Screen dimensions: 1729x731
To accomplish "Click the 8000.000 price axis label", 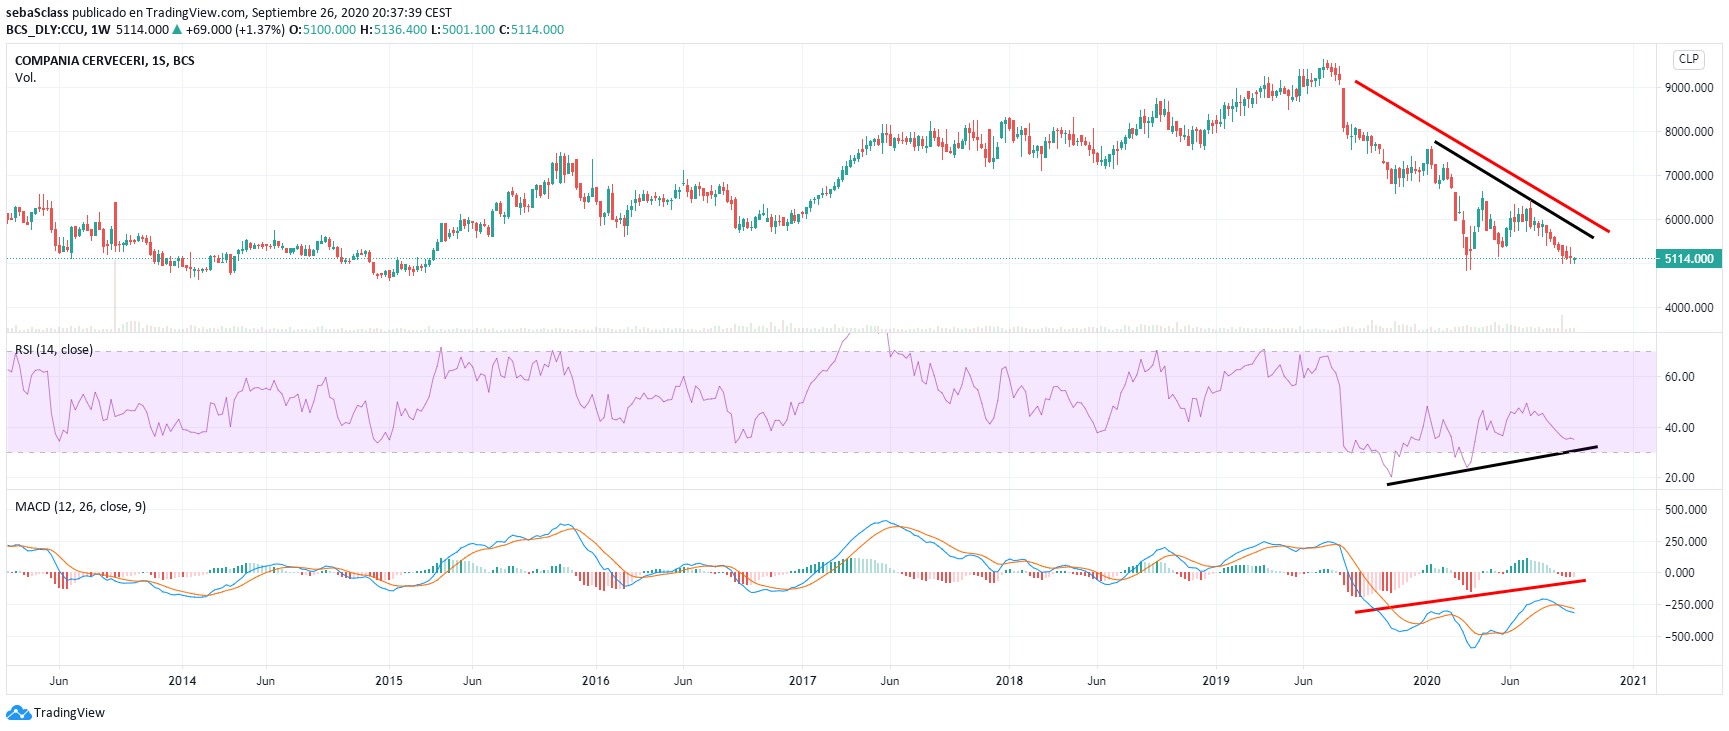I will [1689, 132].
